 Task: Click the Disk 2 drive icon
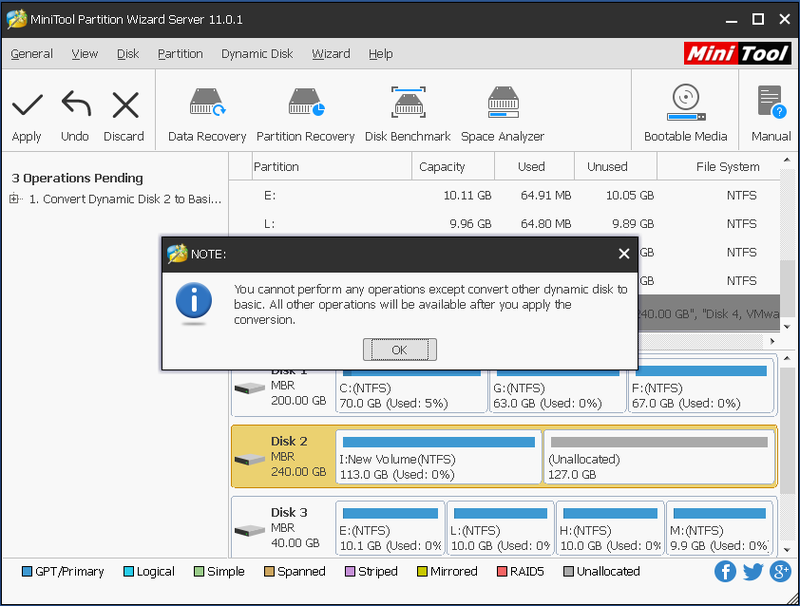(249, 460)
